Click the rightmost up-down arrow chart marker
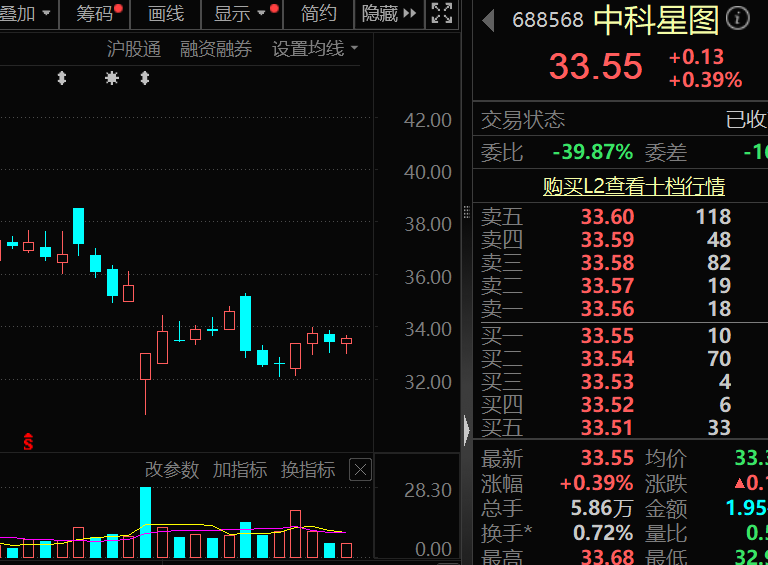This screenshot has width=768, height=565. [144, 78]
